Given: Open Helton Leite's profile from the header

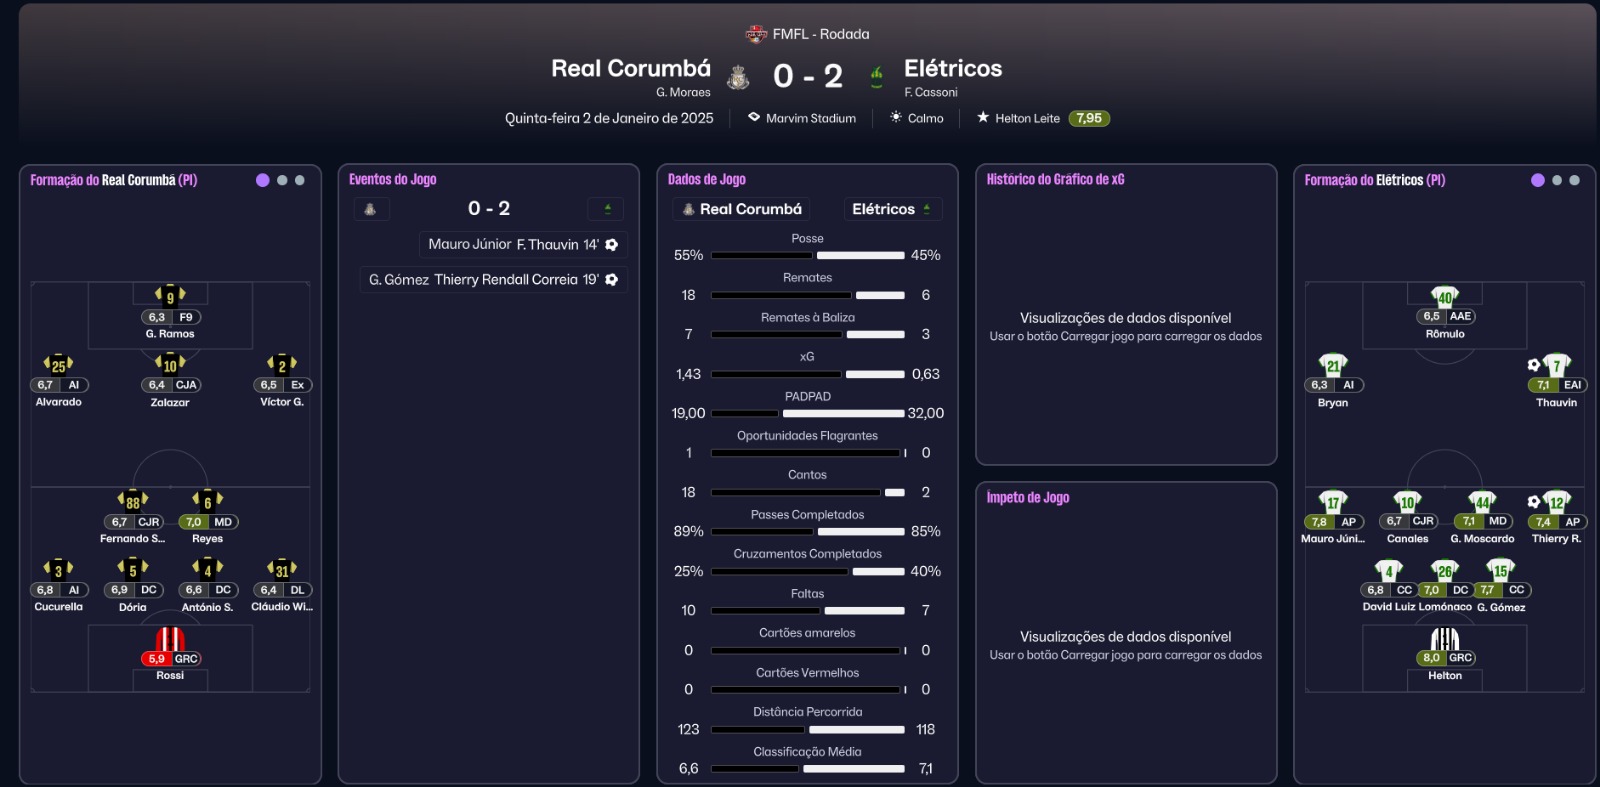Looking at the screenshot, I should (1027, 118).
